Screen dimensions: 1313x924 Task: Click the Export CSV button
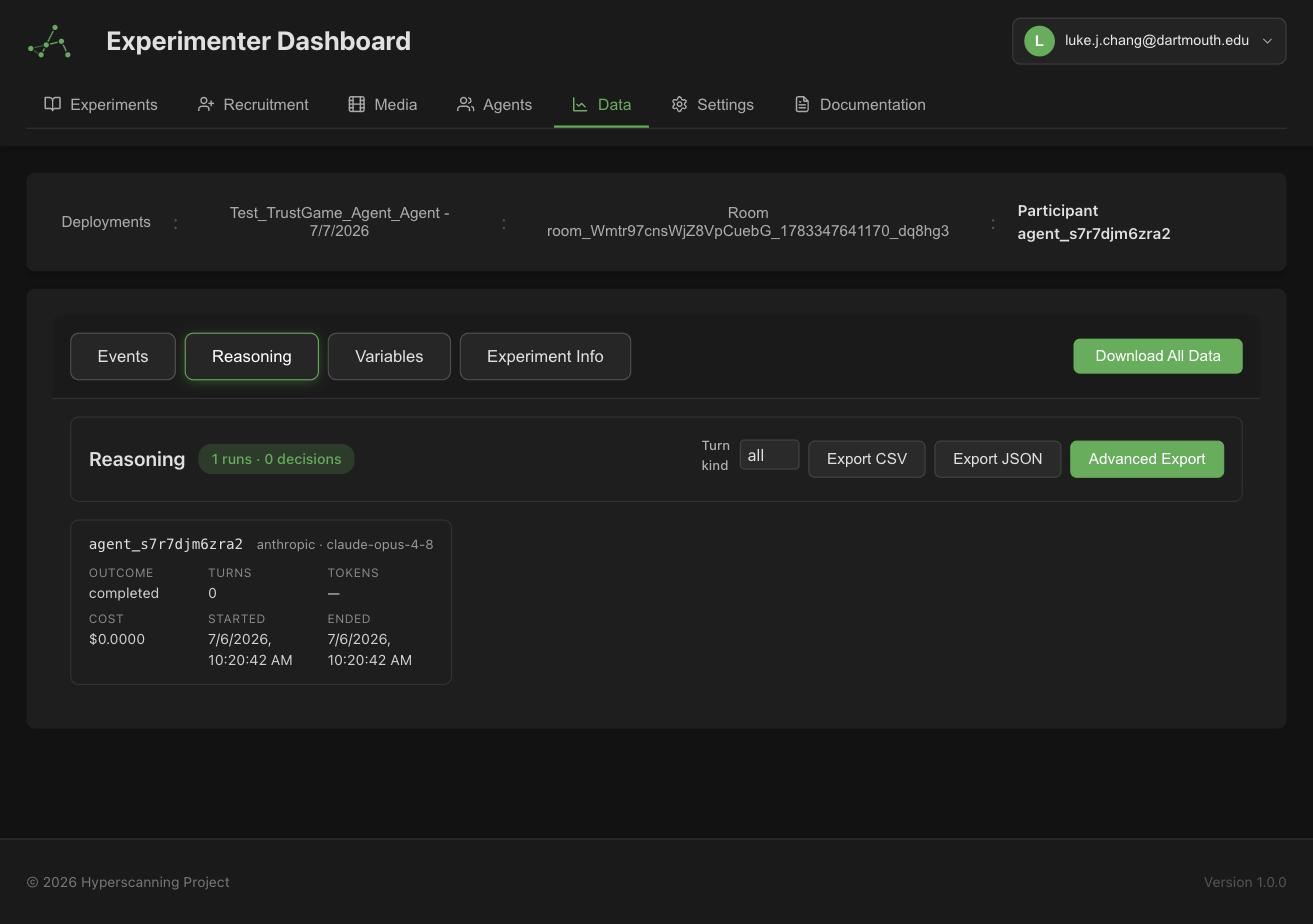coord(867,459)
